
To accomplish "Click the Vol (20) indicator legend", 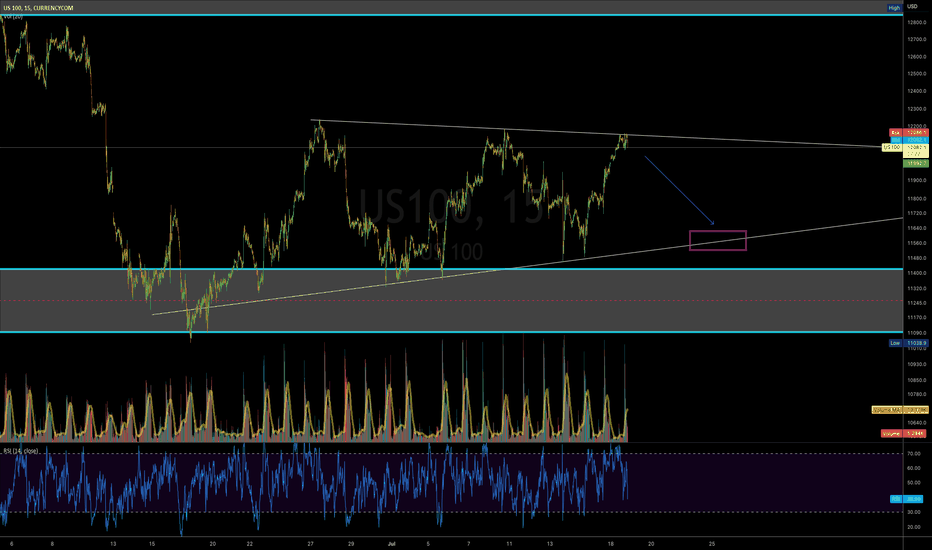I will click(x=13, y=17).
